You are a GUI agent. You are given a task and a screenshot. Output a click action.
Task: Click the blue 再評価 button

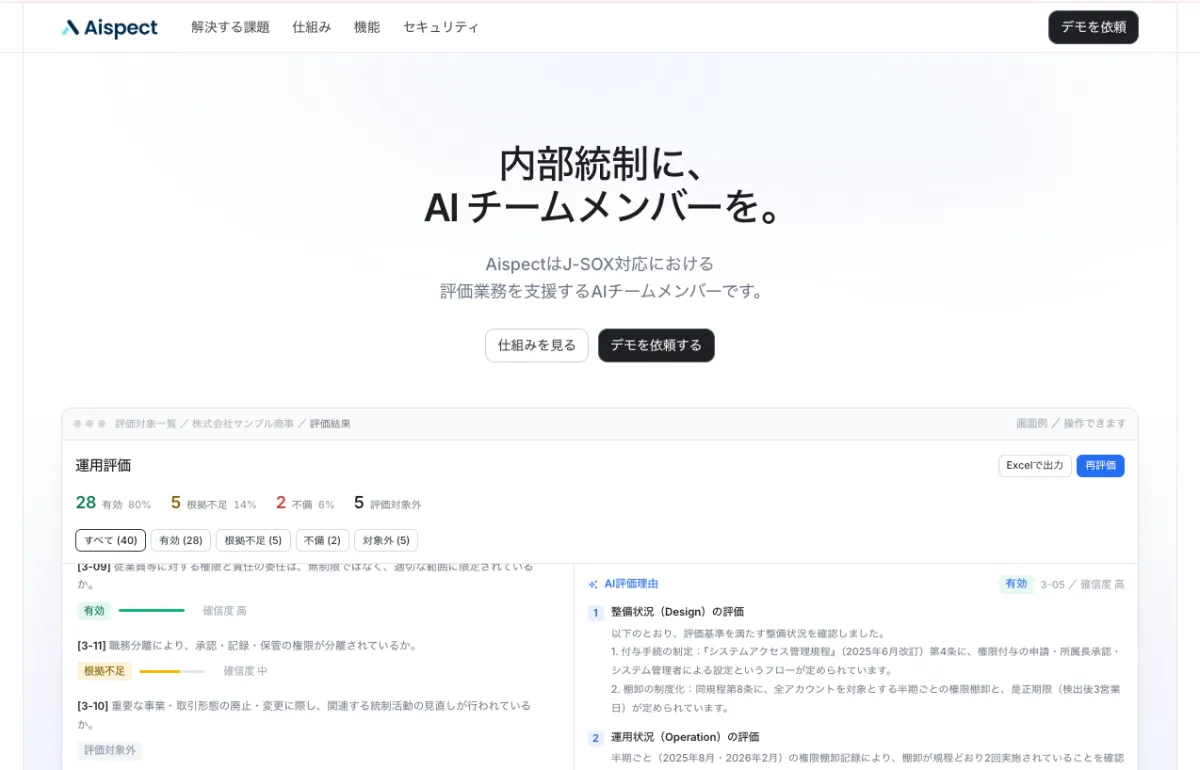(1100, 466)
